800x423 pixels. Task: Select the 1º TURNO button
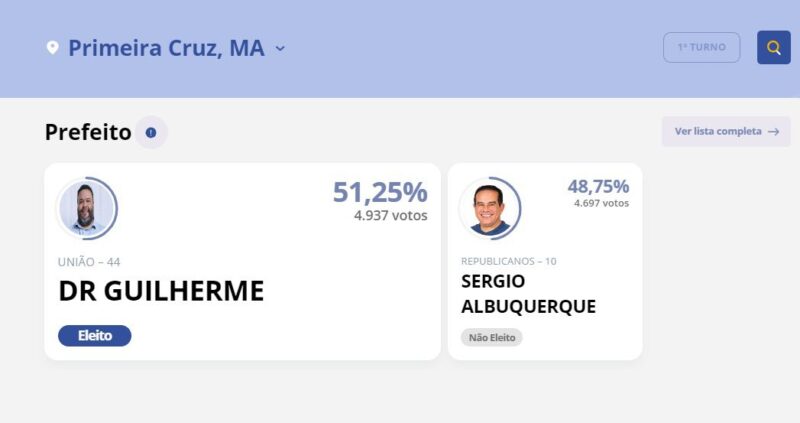pos(702,47)
